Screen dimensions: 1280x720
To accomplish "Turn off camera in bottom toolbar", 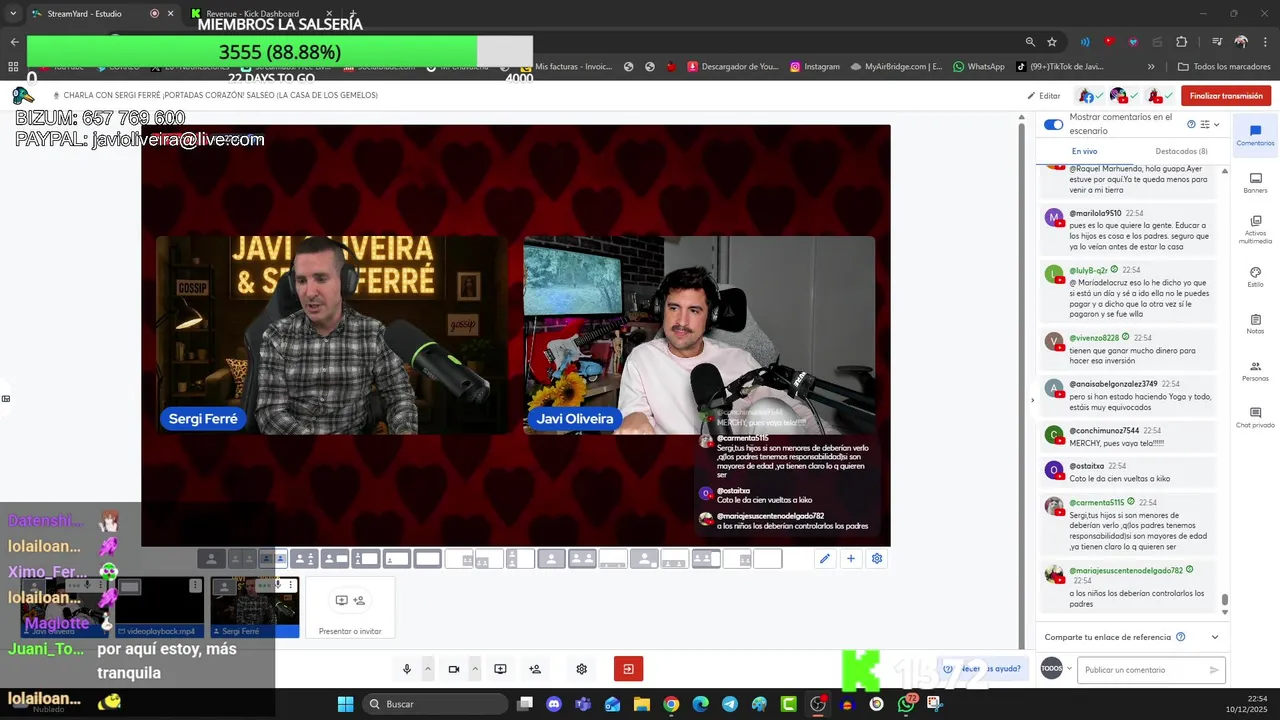I will (454, 669).
